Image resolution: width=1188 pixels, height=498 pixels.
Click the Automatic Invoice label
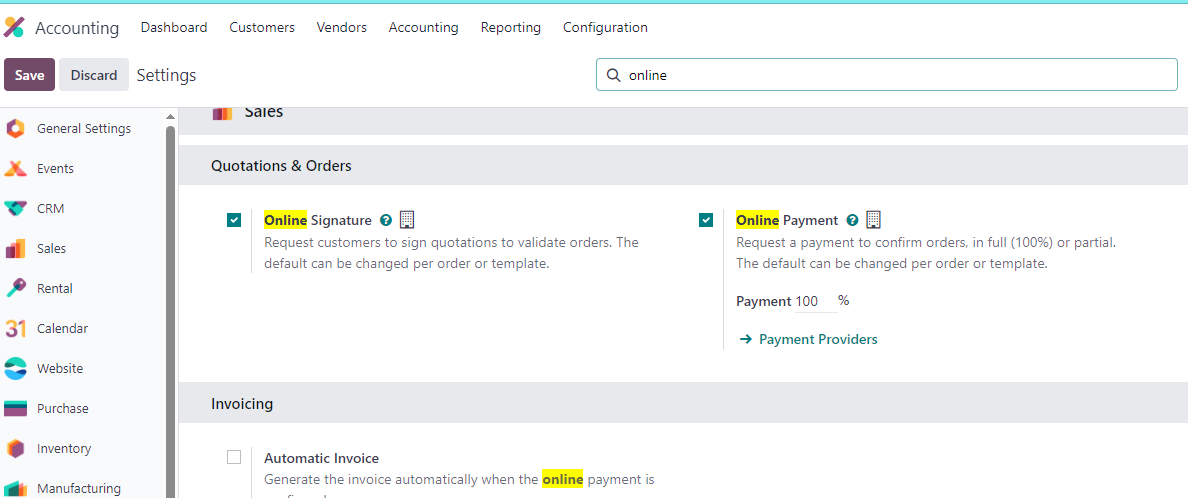[321, 458]
